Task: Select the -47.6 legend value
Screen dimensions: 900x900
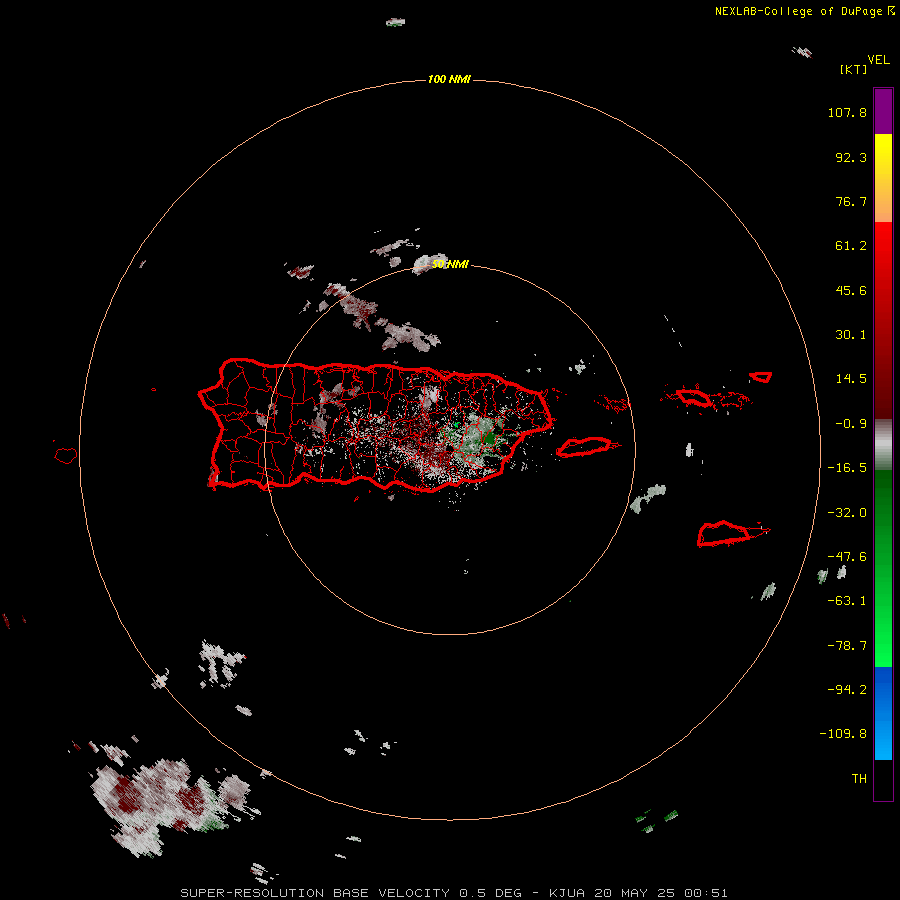Action: 847,557
